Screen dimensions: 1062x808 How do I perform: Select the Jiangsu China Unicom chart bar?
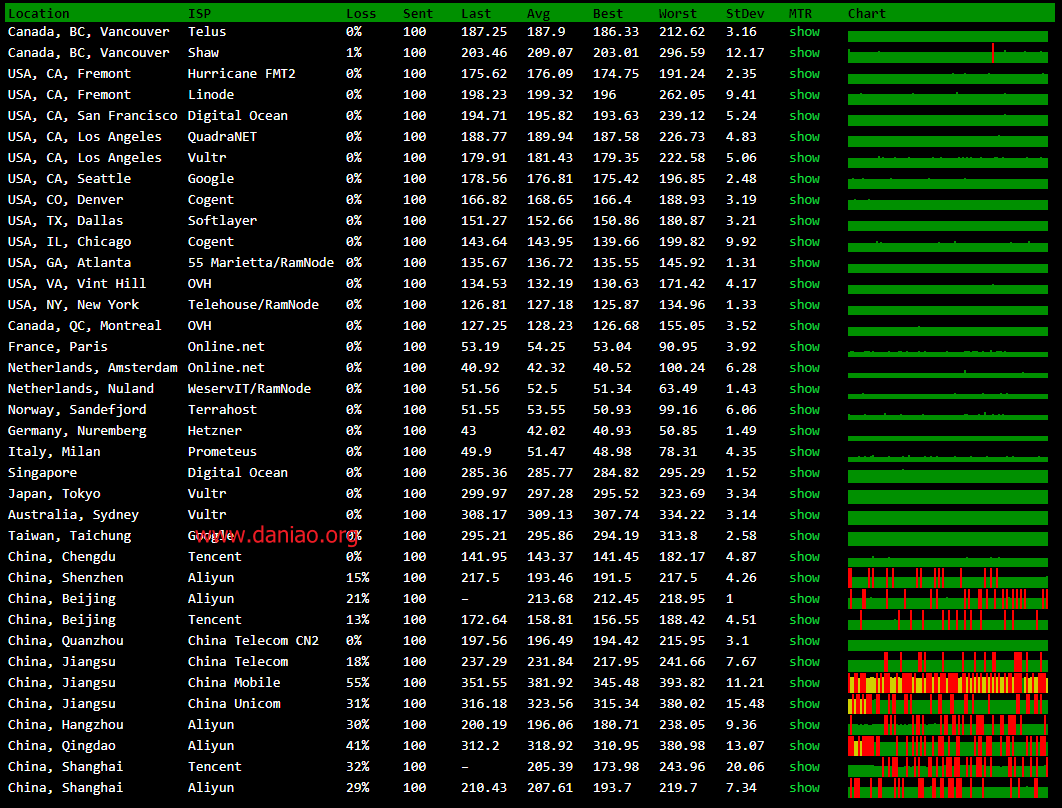tap(948, 704)
